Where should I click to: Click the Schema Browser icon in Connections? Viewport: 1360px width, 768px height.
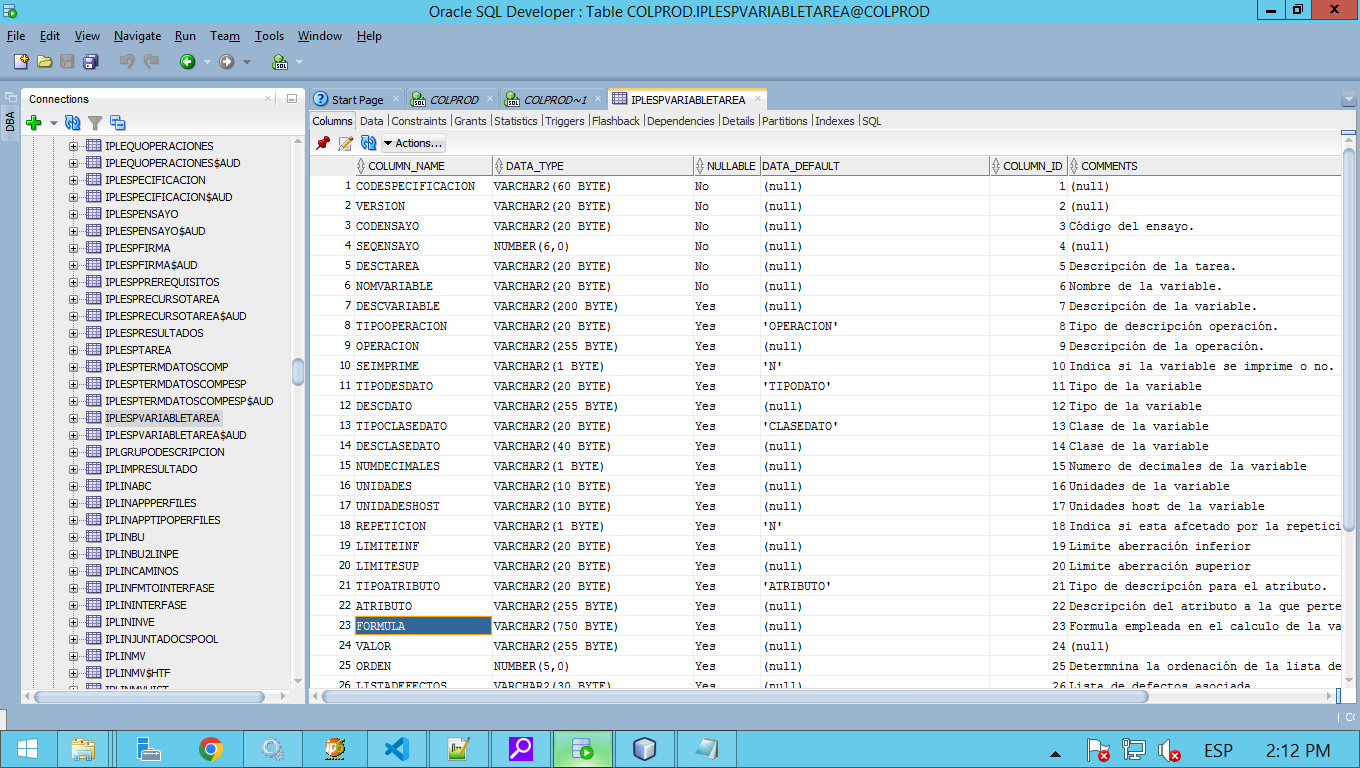(x=118, y=123)
